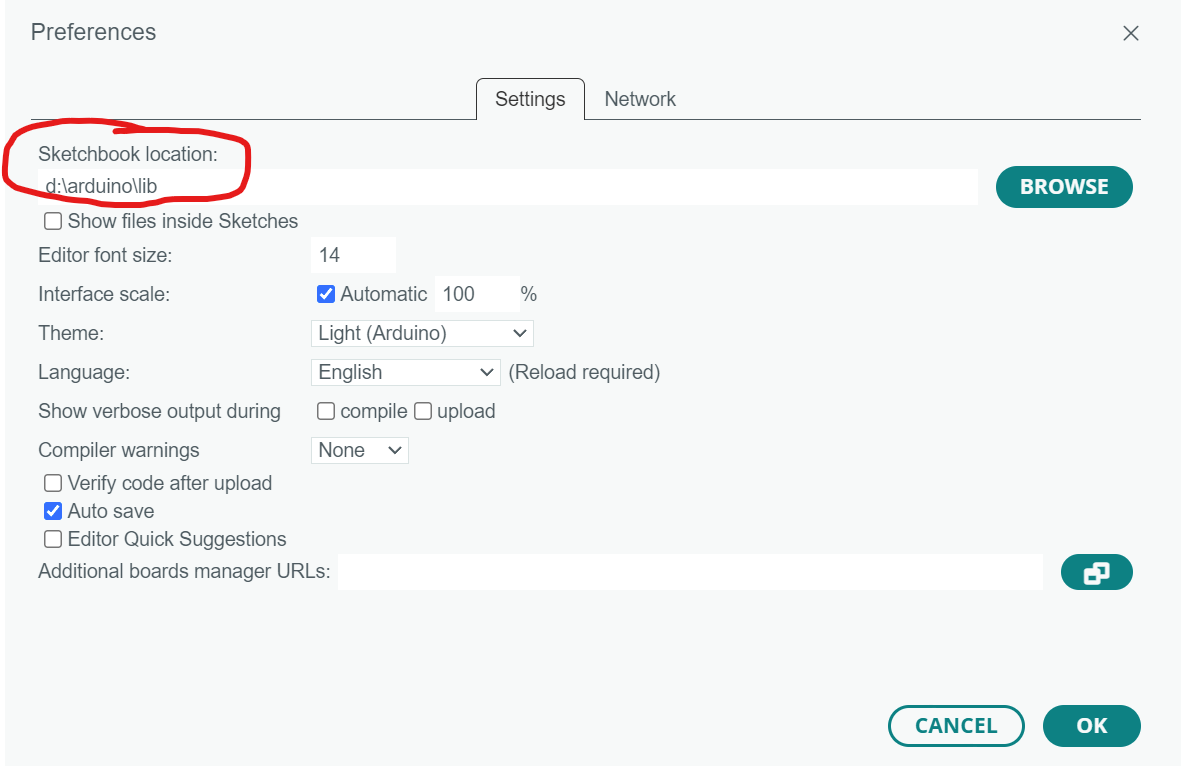
Task: Enable verbose output during upload
Action: pyautogui.click(x=423, y=411)
